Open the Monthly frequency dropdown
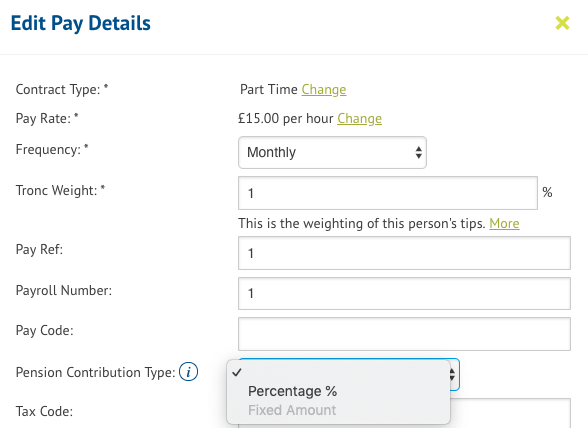 point(332,152)
